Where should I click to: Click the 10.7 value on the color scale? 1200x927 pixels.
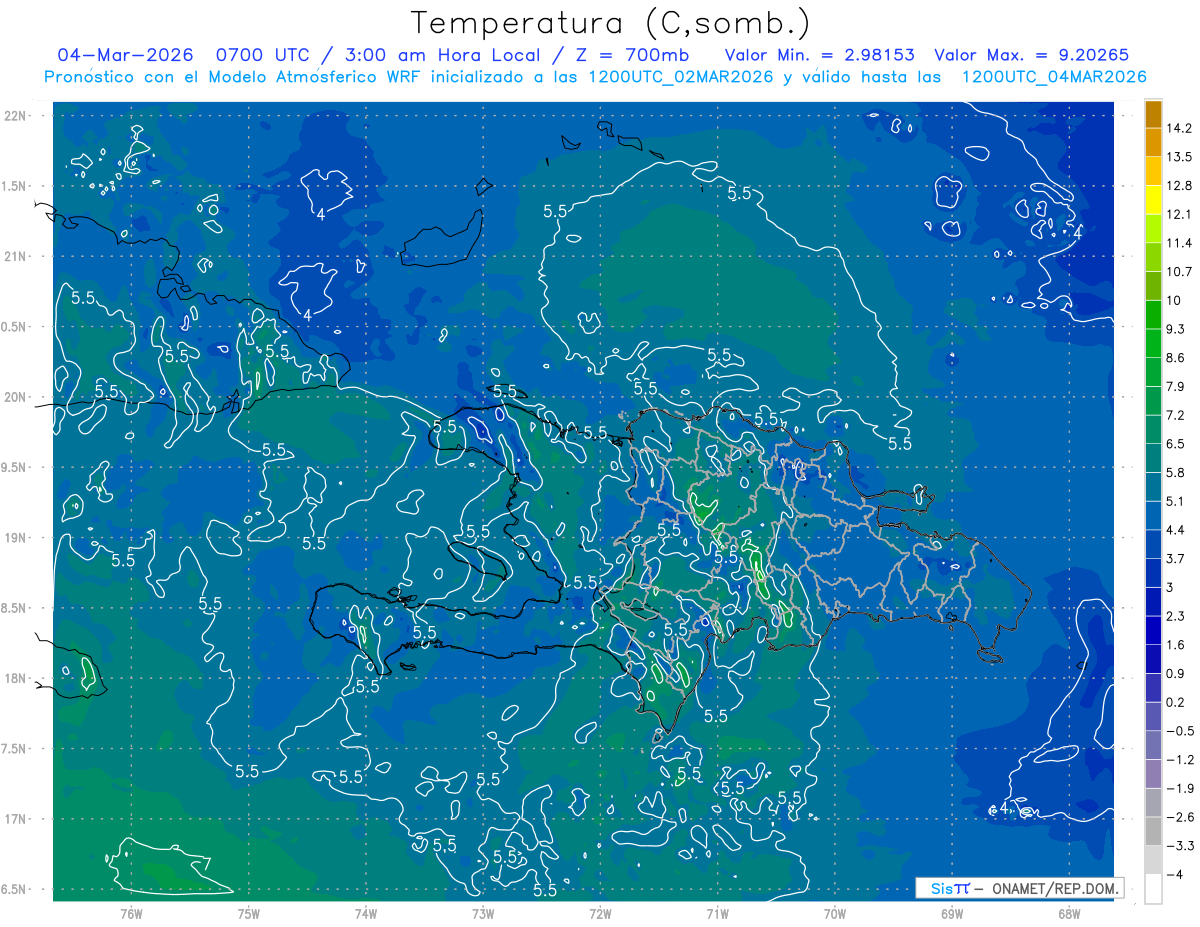tap(1180, 272)
